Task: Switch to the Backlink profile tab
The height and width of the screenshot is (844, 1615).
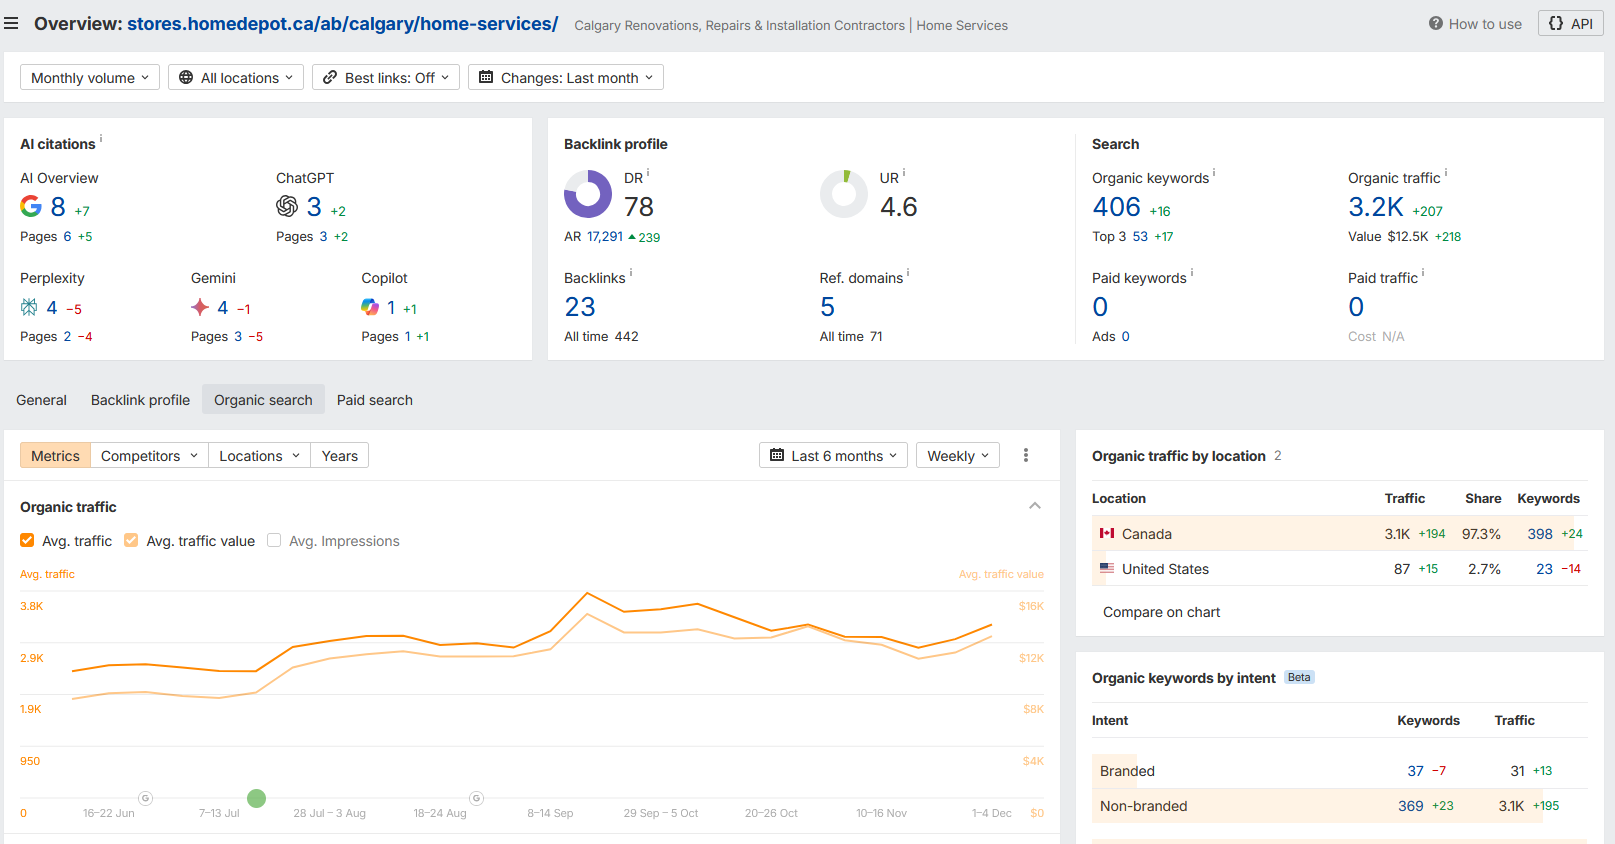Action: coord(140,400)
